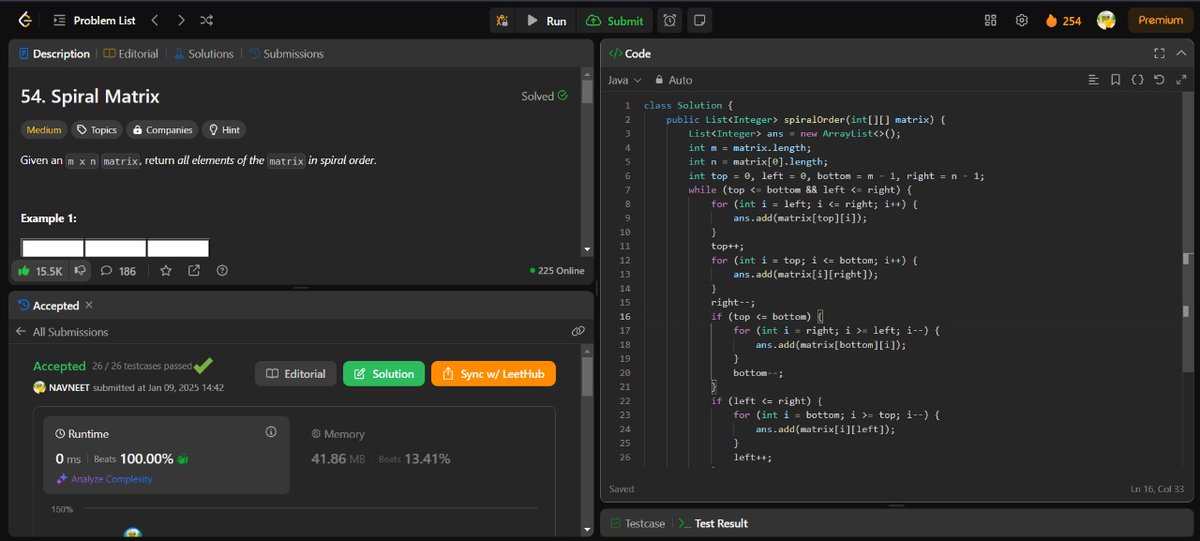Open the 186 comments

click(x=118, y=270)
